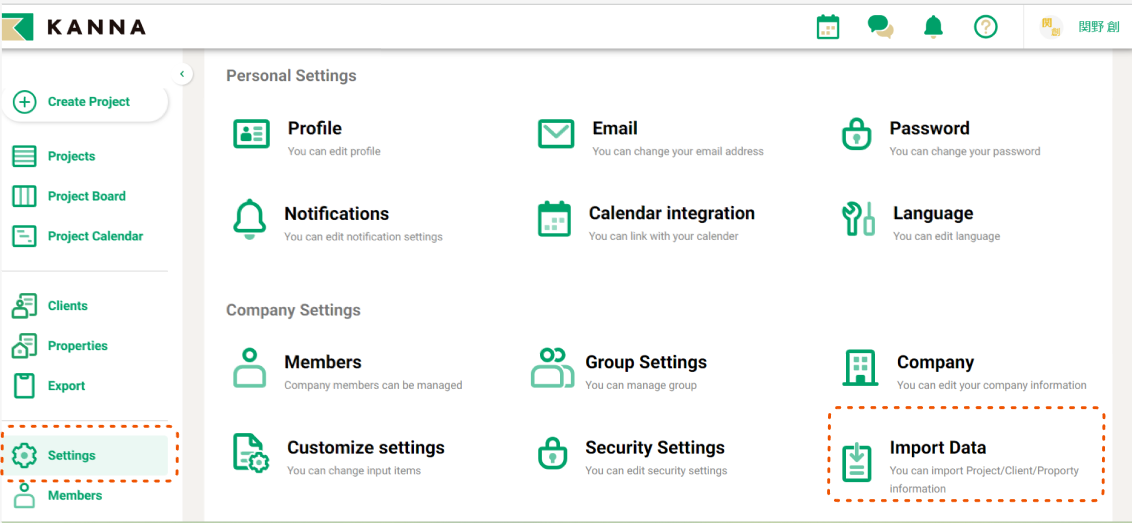Click the Security Settings lock icon
Image resolution: width=1132 pixels, height=523 pixels.
coord(553,453)
